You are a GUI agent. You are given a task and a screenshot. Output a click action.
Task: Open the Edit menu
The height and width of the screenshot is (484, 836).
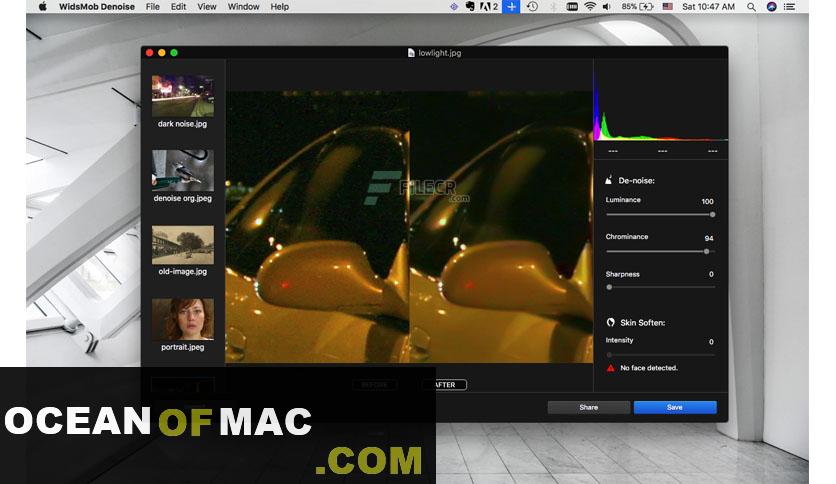tap(178, 6)
